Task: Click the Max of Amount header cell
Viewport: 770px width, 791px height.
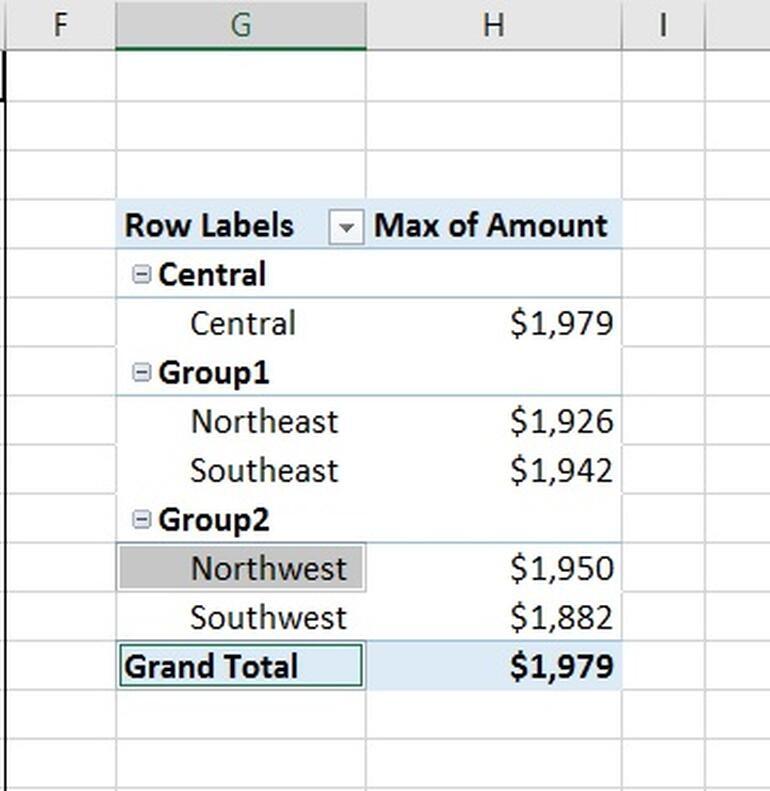Action: click(x=491, y=225)
